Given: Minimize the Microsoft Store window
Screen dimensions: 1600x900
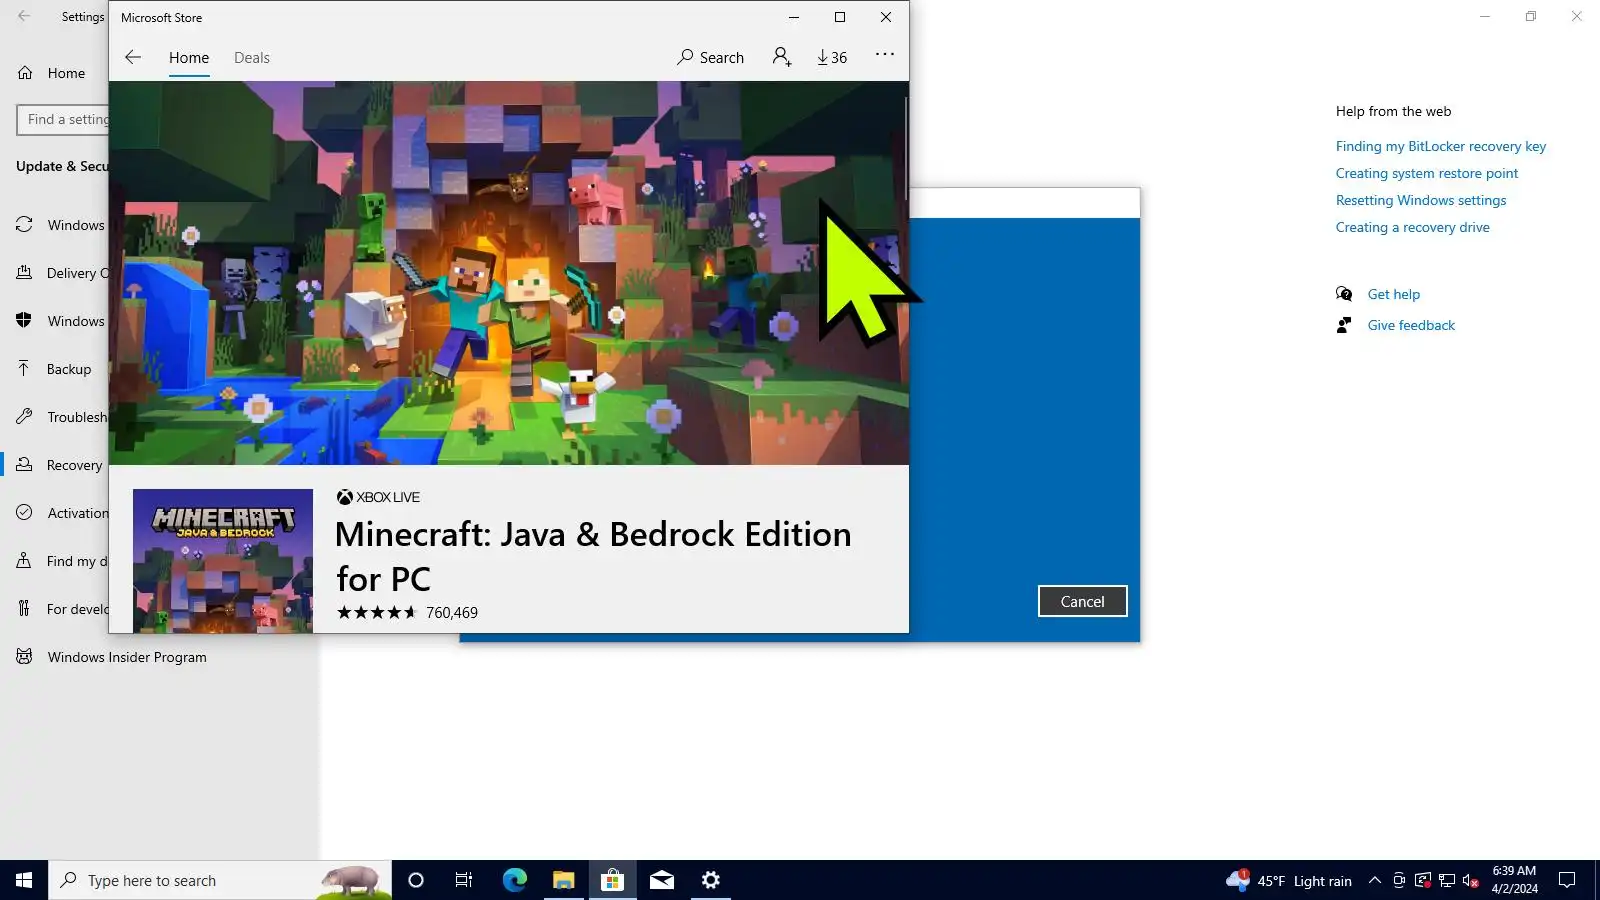Looking at the screenshot, I should [794, 17].
